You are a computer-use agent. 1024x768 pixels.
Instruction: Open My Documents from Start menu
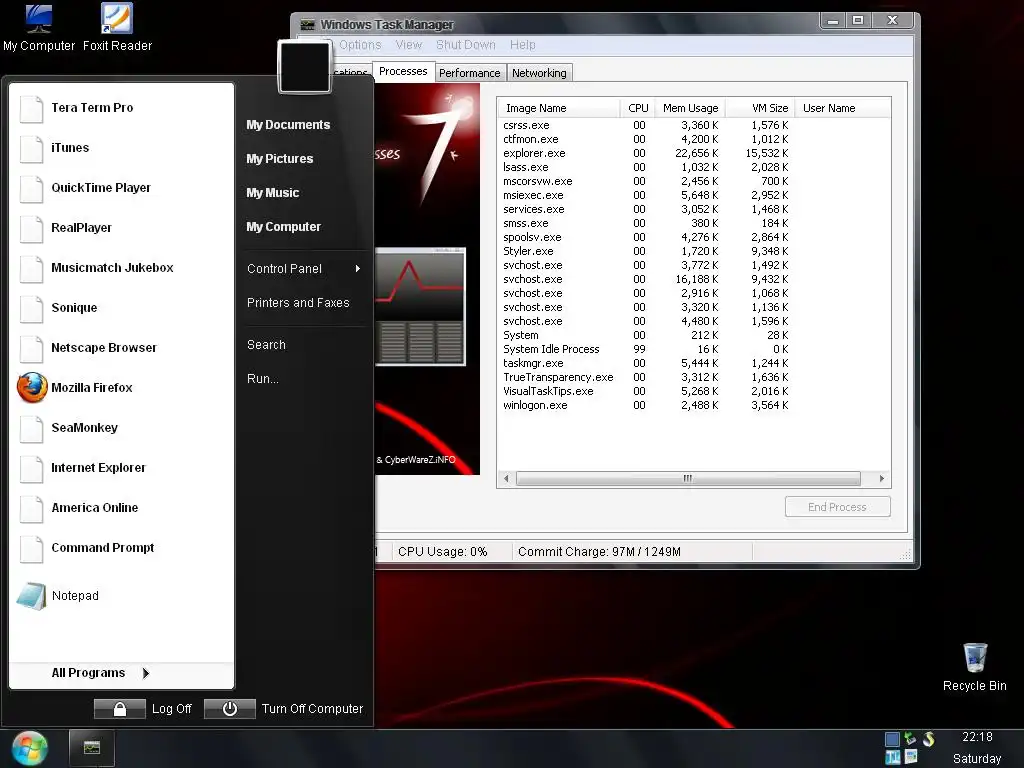pyautogui.click(x=288, y=125)
